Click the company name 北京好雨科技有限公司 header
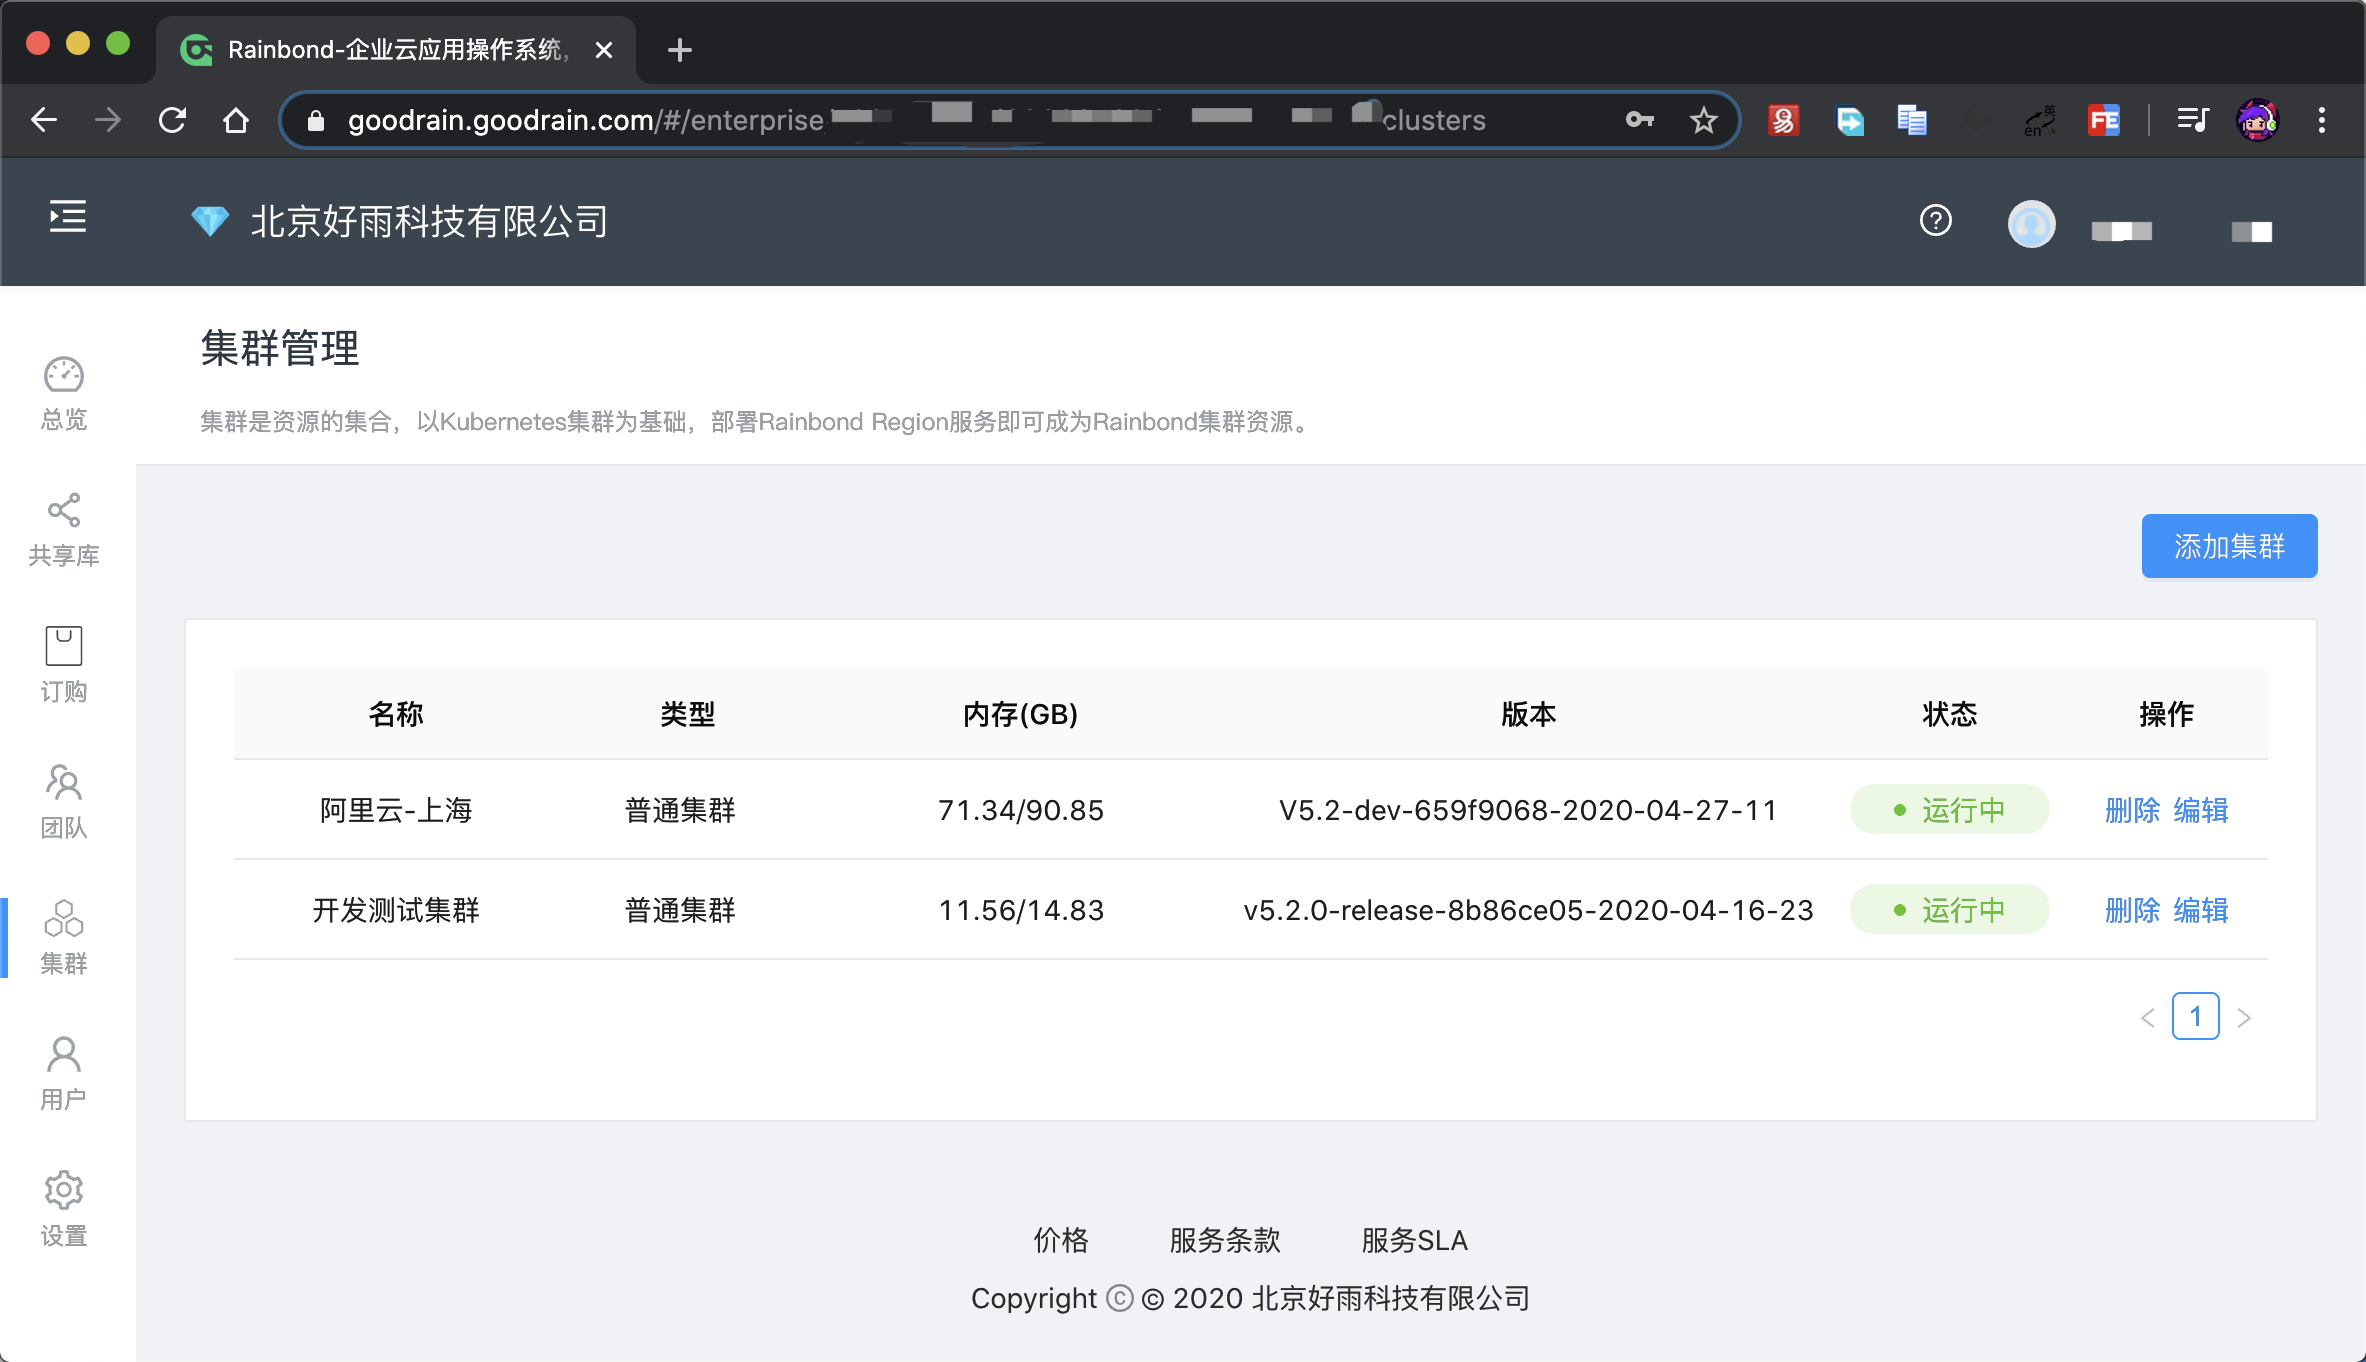 pos(429,222)
